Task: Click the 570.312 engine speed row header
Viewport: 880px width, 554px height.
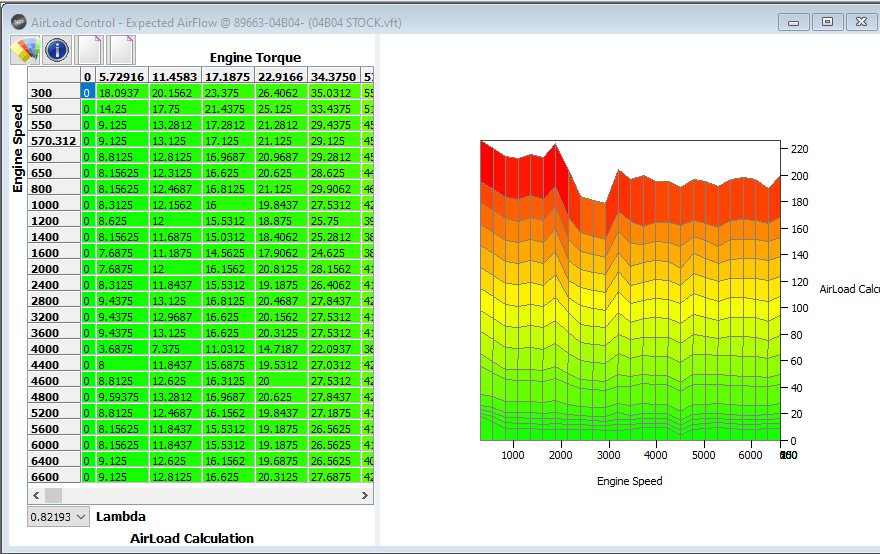Action: point(54,141)
